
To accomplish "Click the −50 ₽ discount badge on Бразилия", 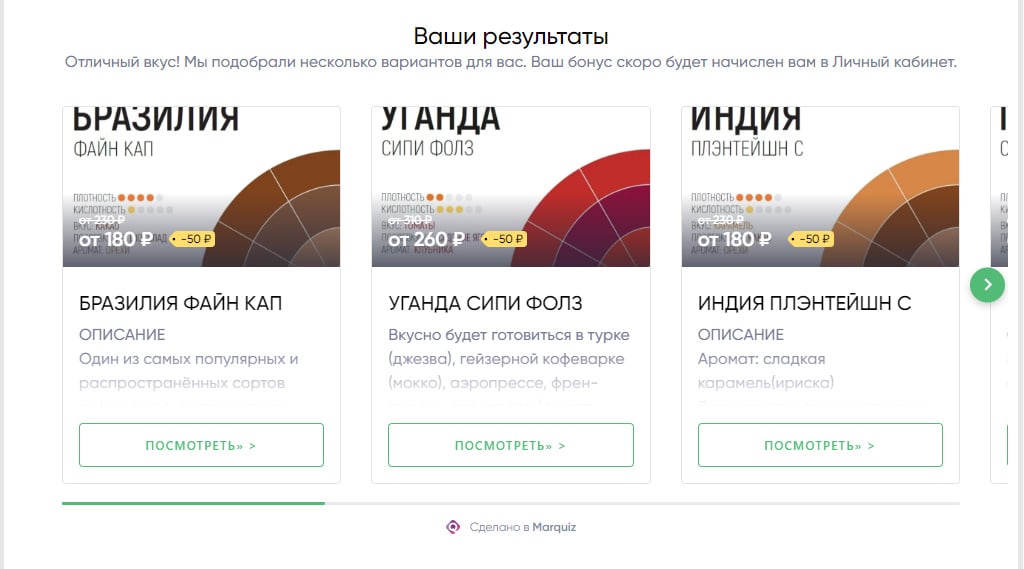I will coord(193,239).
